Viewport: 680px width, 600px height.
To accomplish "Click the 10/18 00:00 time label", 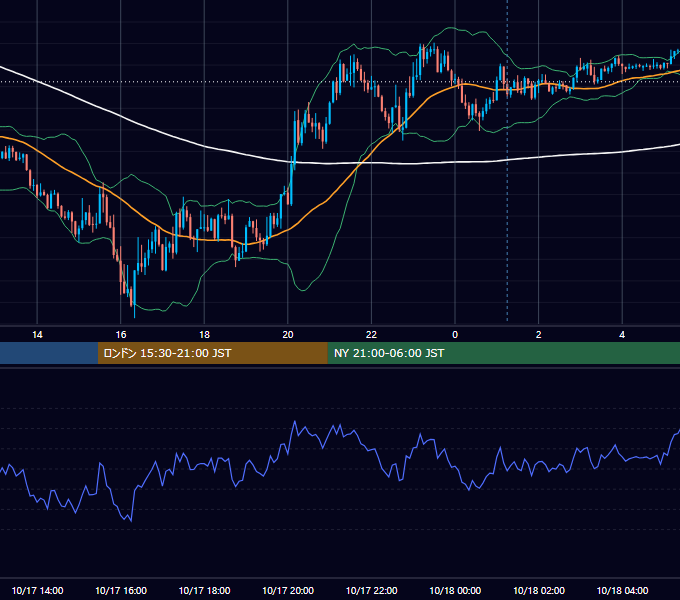I will (455, 590).
